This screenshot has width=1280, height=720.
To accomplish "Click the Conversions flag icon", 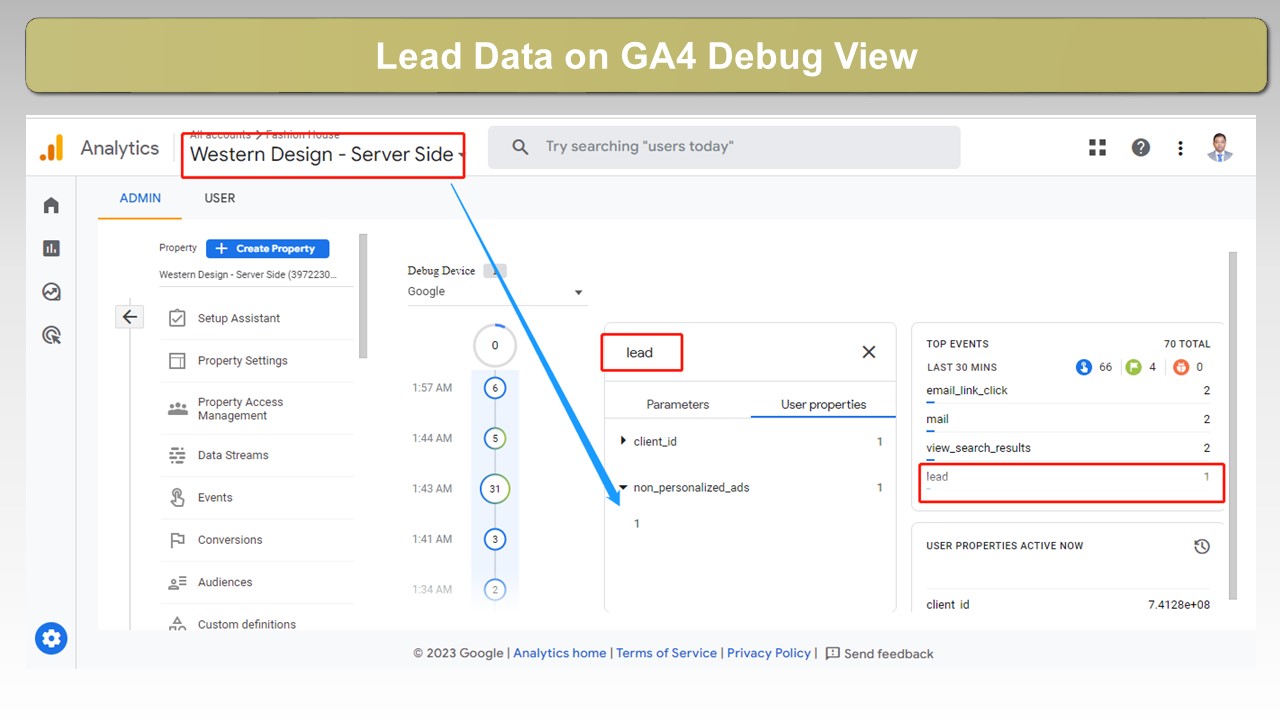I will point(177,540).
